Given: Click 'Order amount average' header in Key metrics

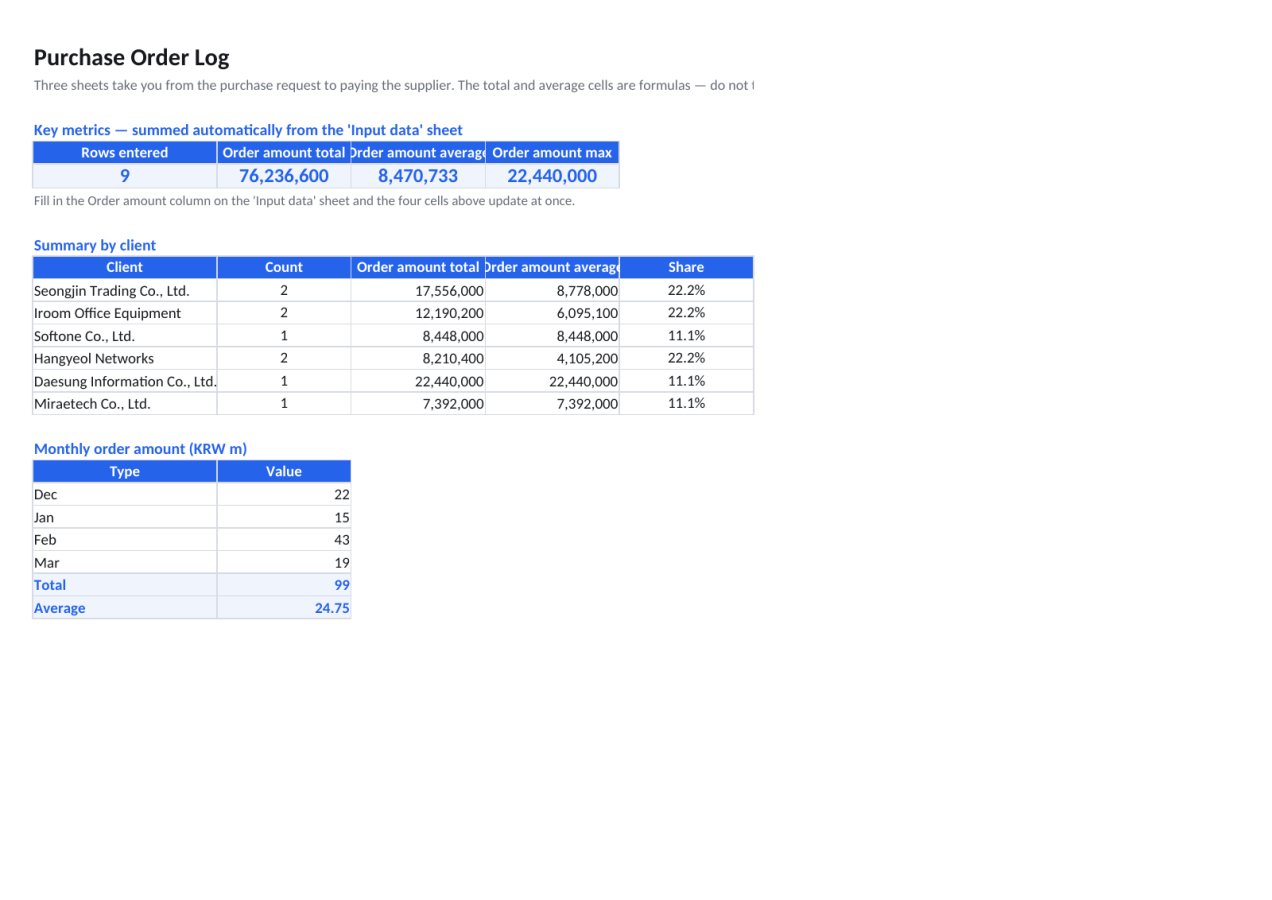Looking at the screenshot, I should click(418, 153).
